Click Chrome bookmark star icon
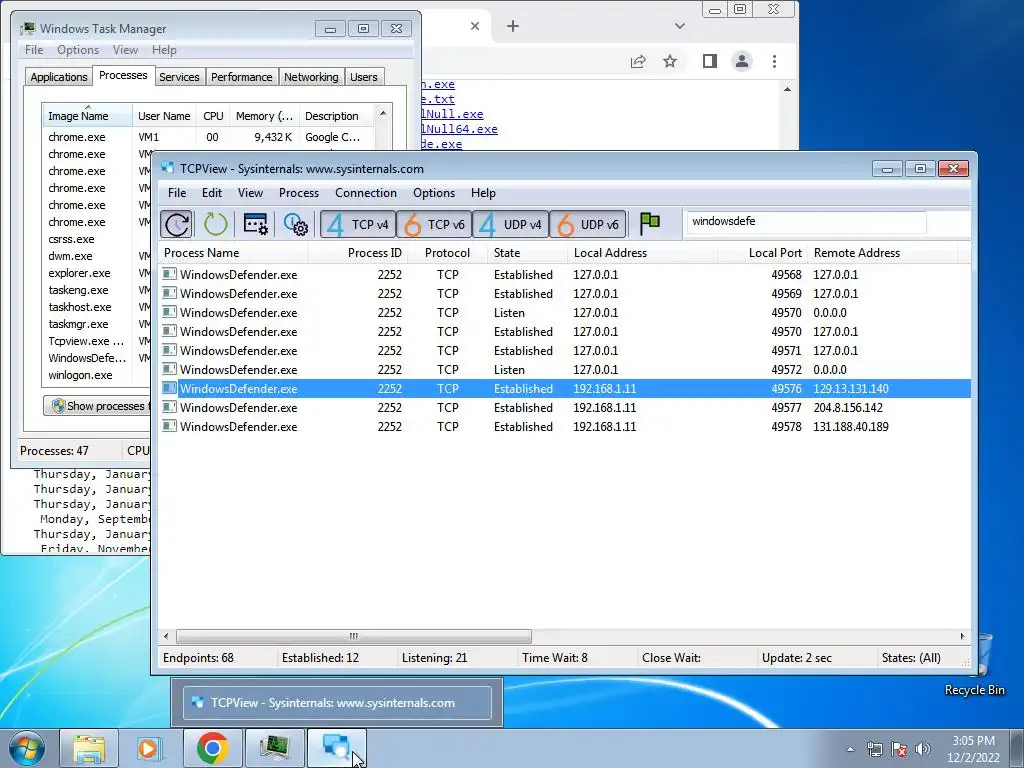1024x768 pixels. point(670,61)
